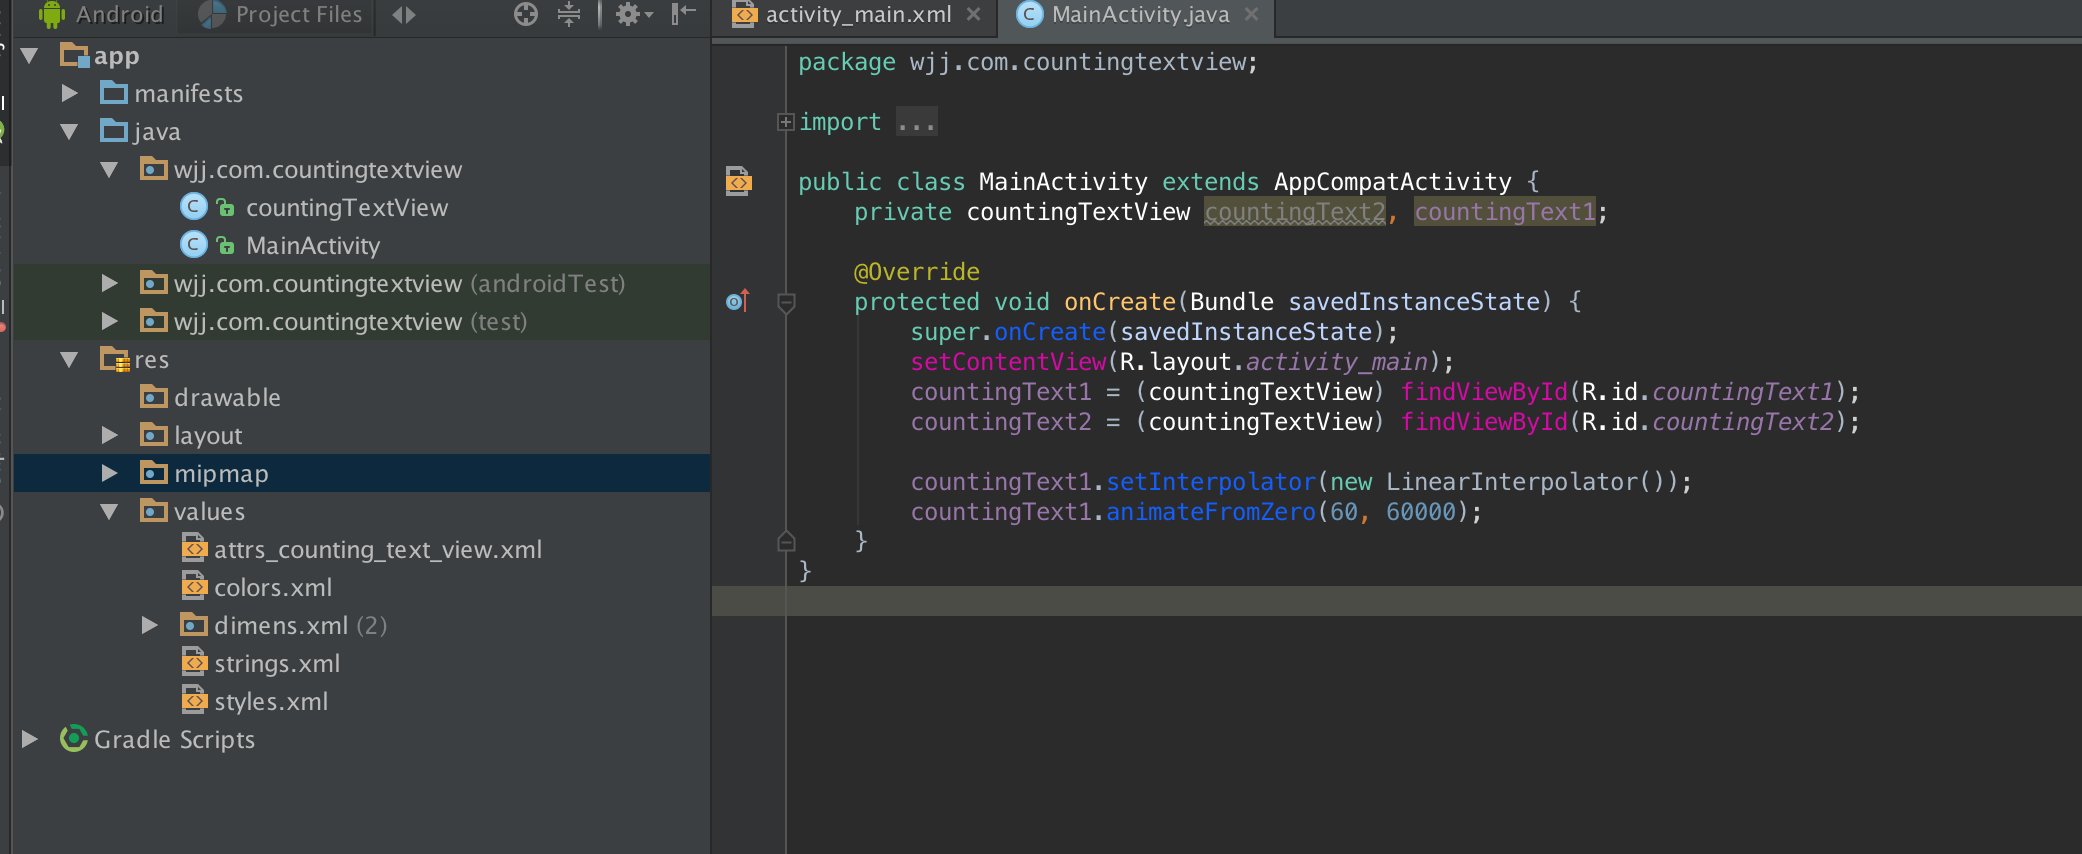Switch to the Project Files view tab
2082x854 pixels.
(297, 14)
